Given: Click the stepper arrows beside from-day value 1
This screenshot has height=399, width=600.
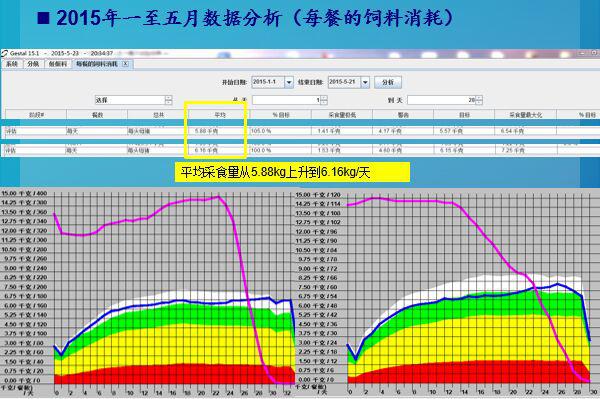Looking at the screenshot, I should 324,100.
